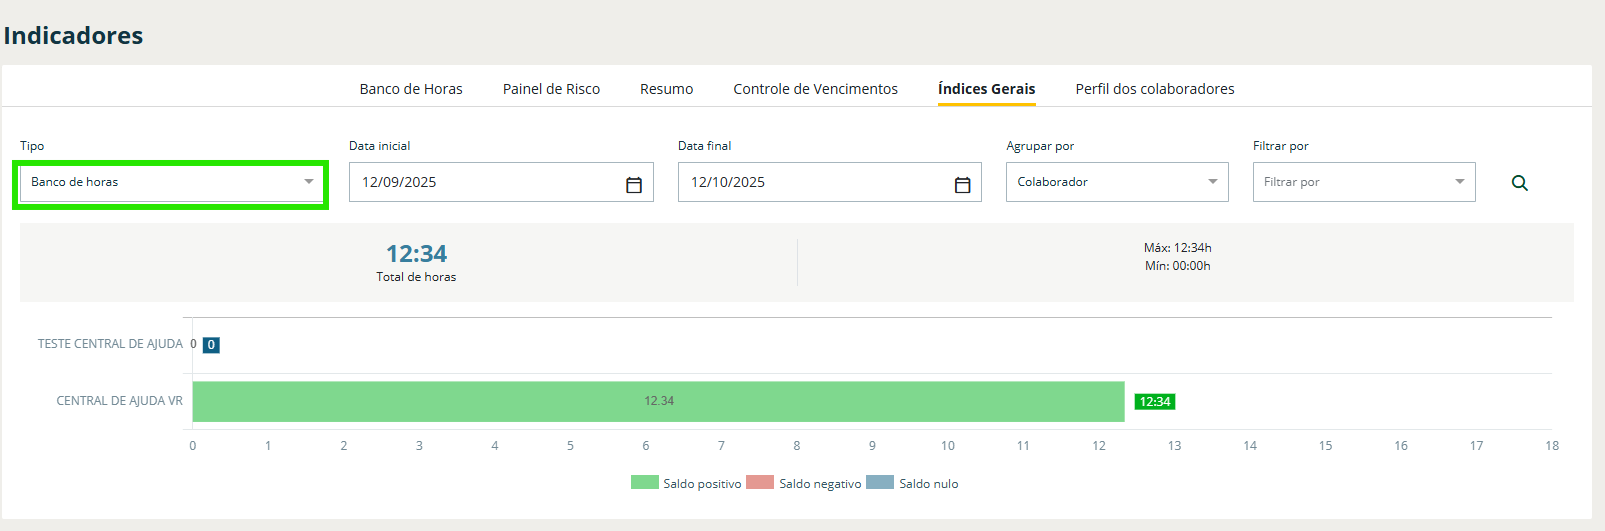
Task: Switch to the Banco de Horas tab
Action: [x=411, y=89]
